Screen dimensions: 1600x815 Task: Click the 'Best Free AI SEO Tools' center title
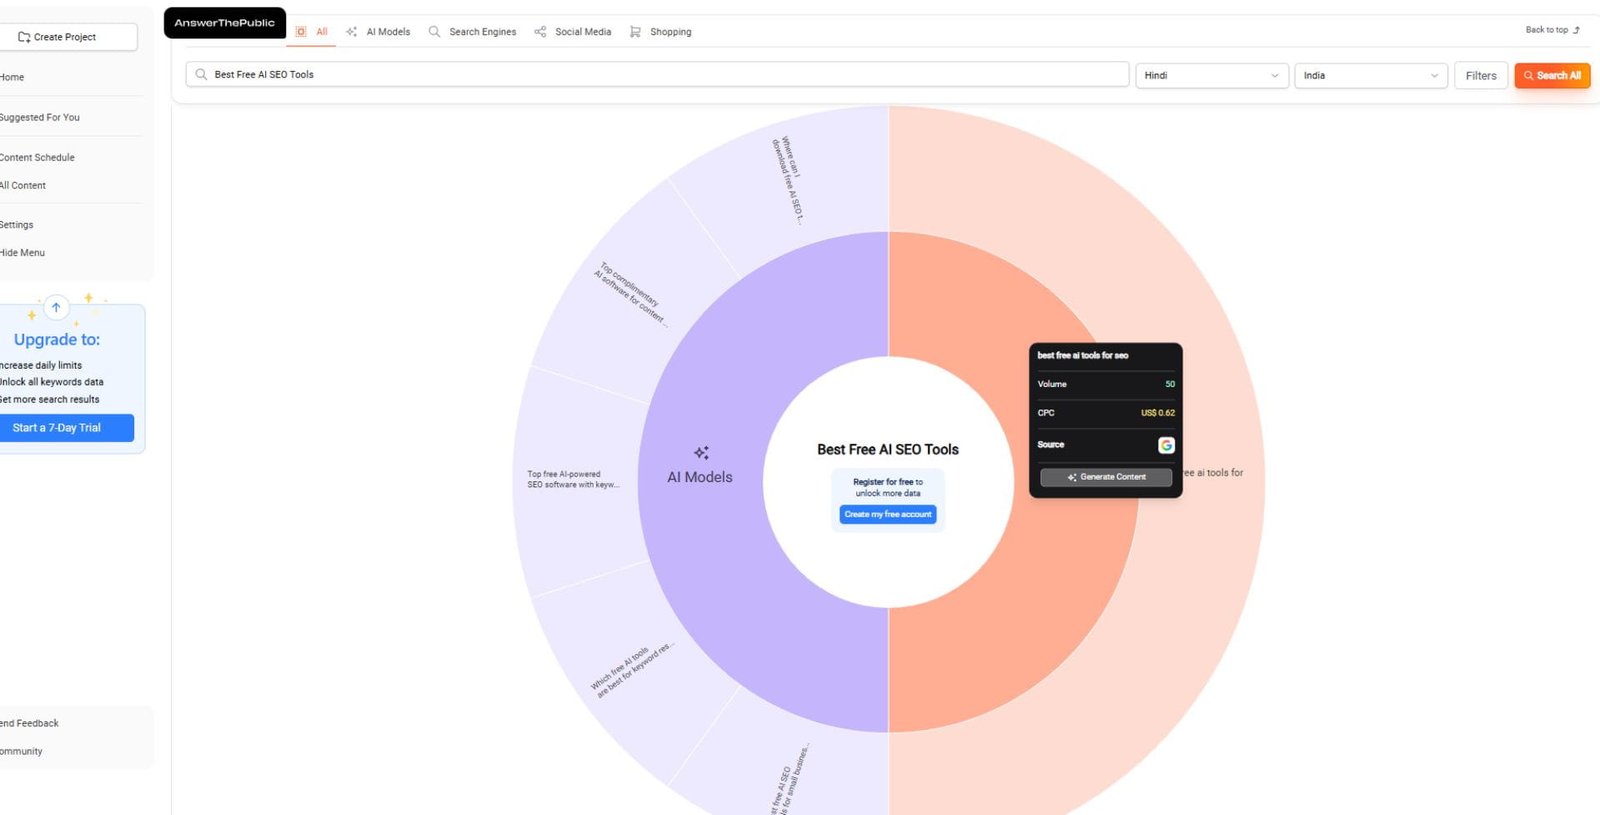pyautogui.click(x=888, y=450)
